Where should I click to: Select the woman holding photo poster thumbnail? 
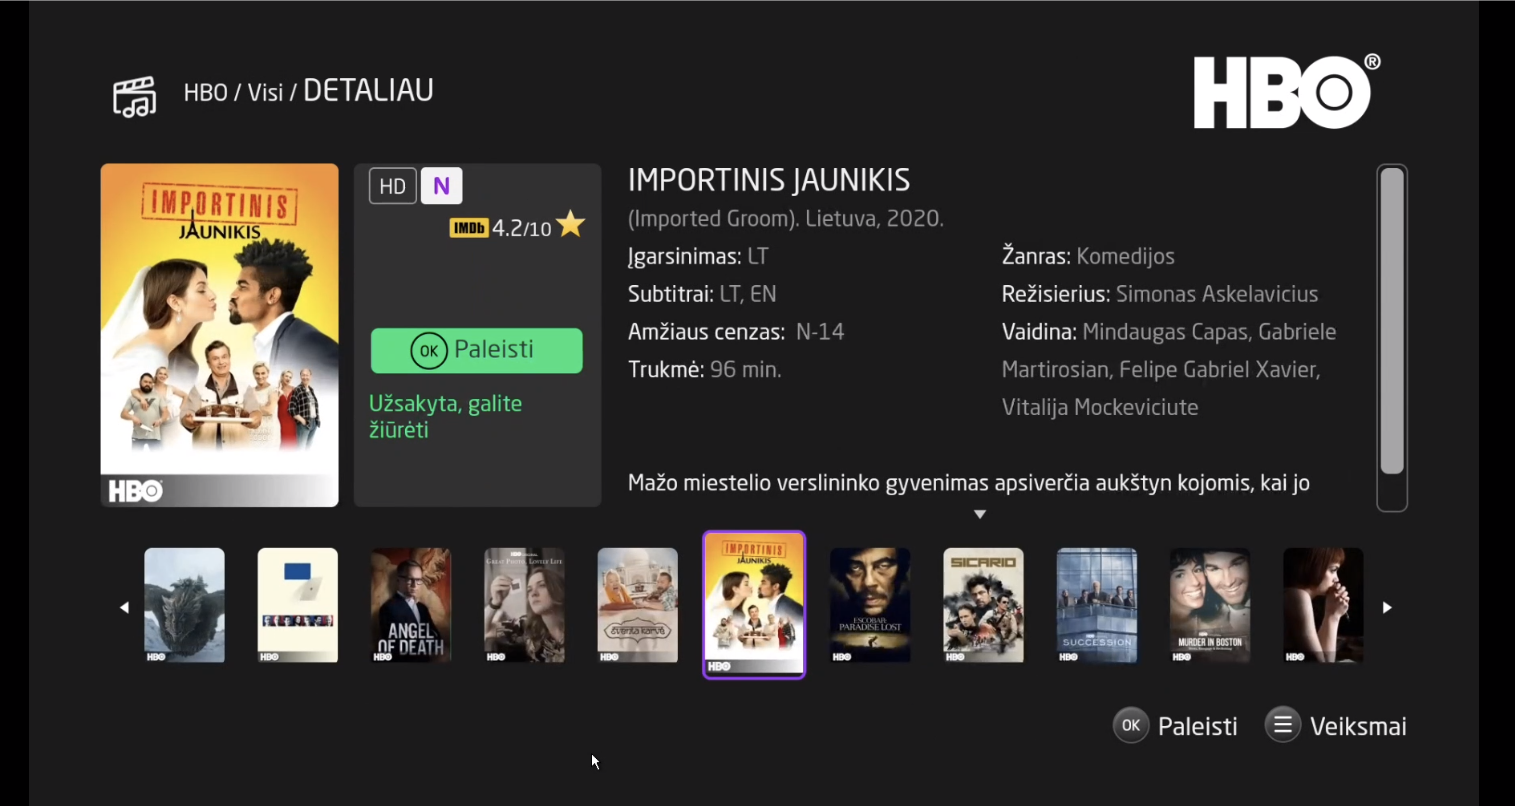point(524,605)
